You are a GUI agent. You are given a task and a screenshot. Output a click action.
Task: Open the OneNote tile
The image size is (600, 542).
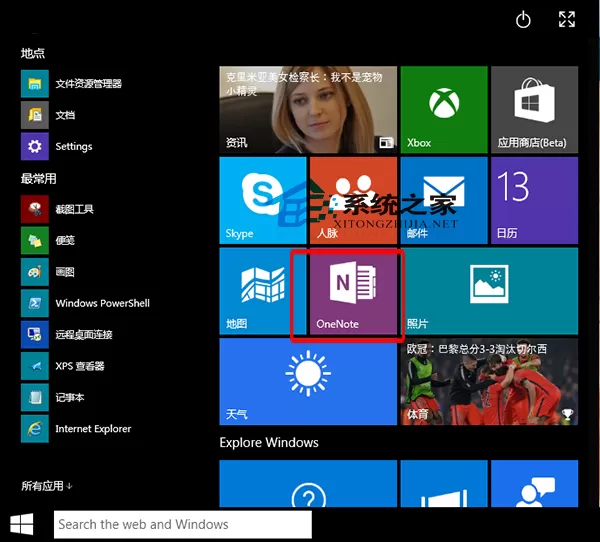(353, 291)
